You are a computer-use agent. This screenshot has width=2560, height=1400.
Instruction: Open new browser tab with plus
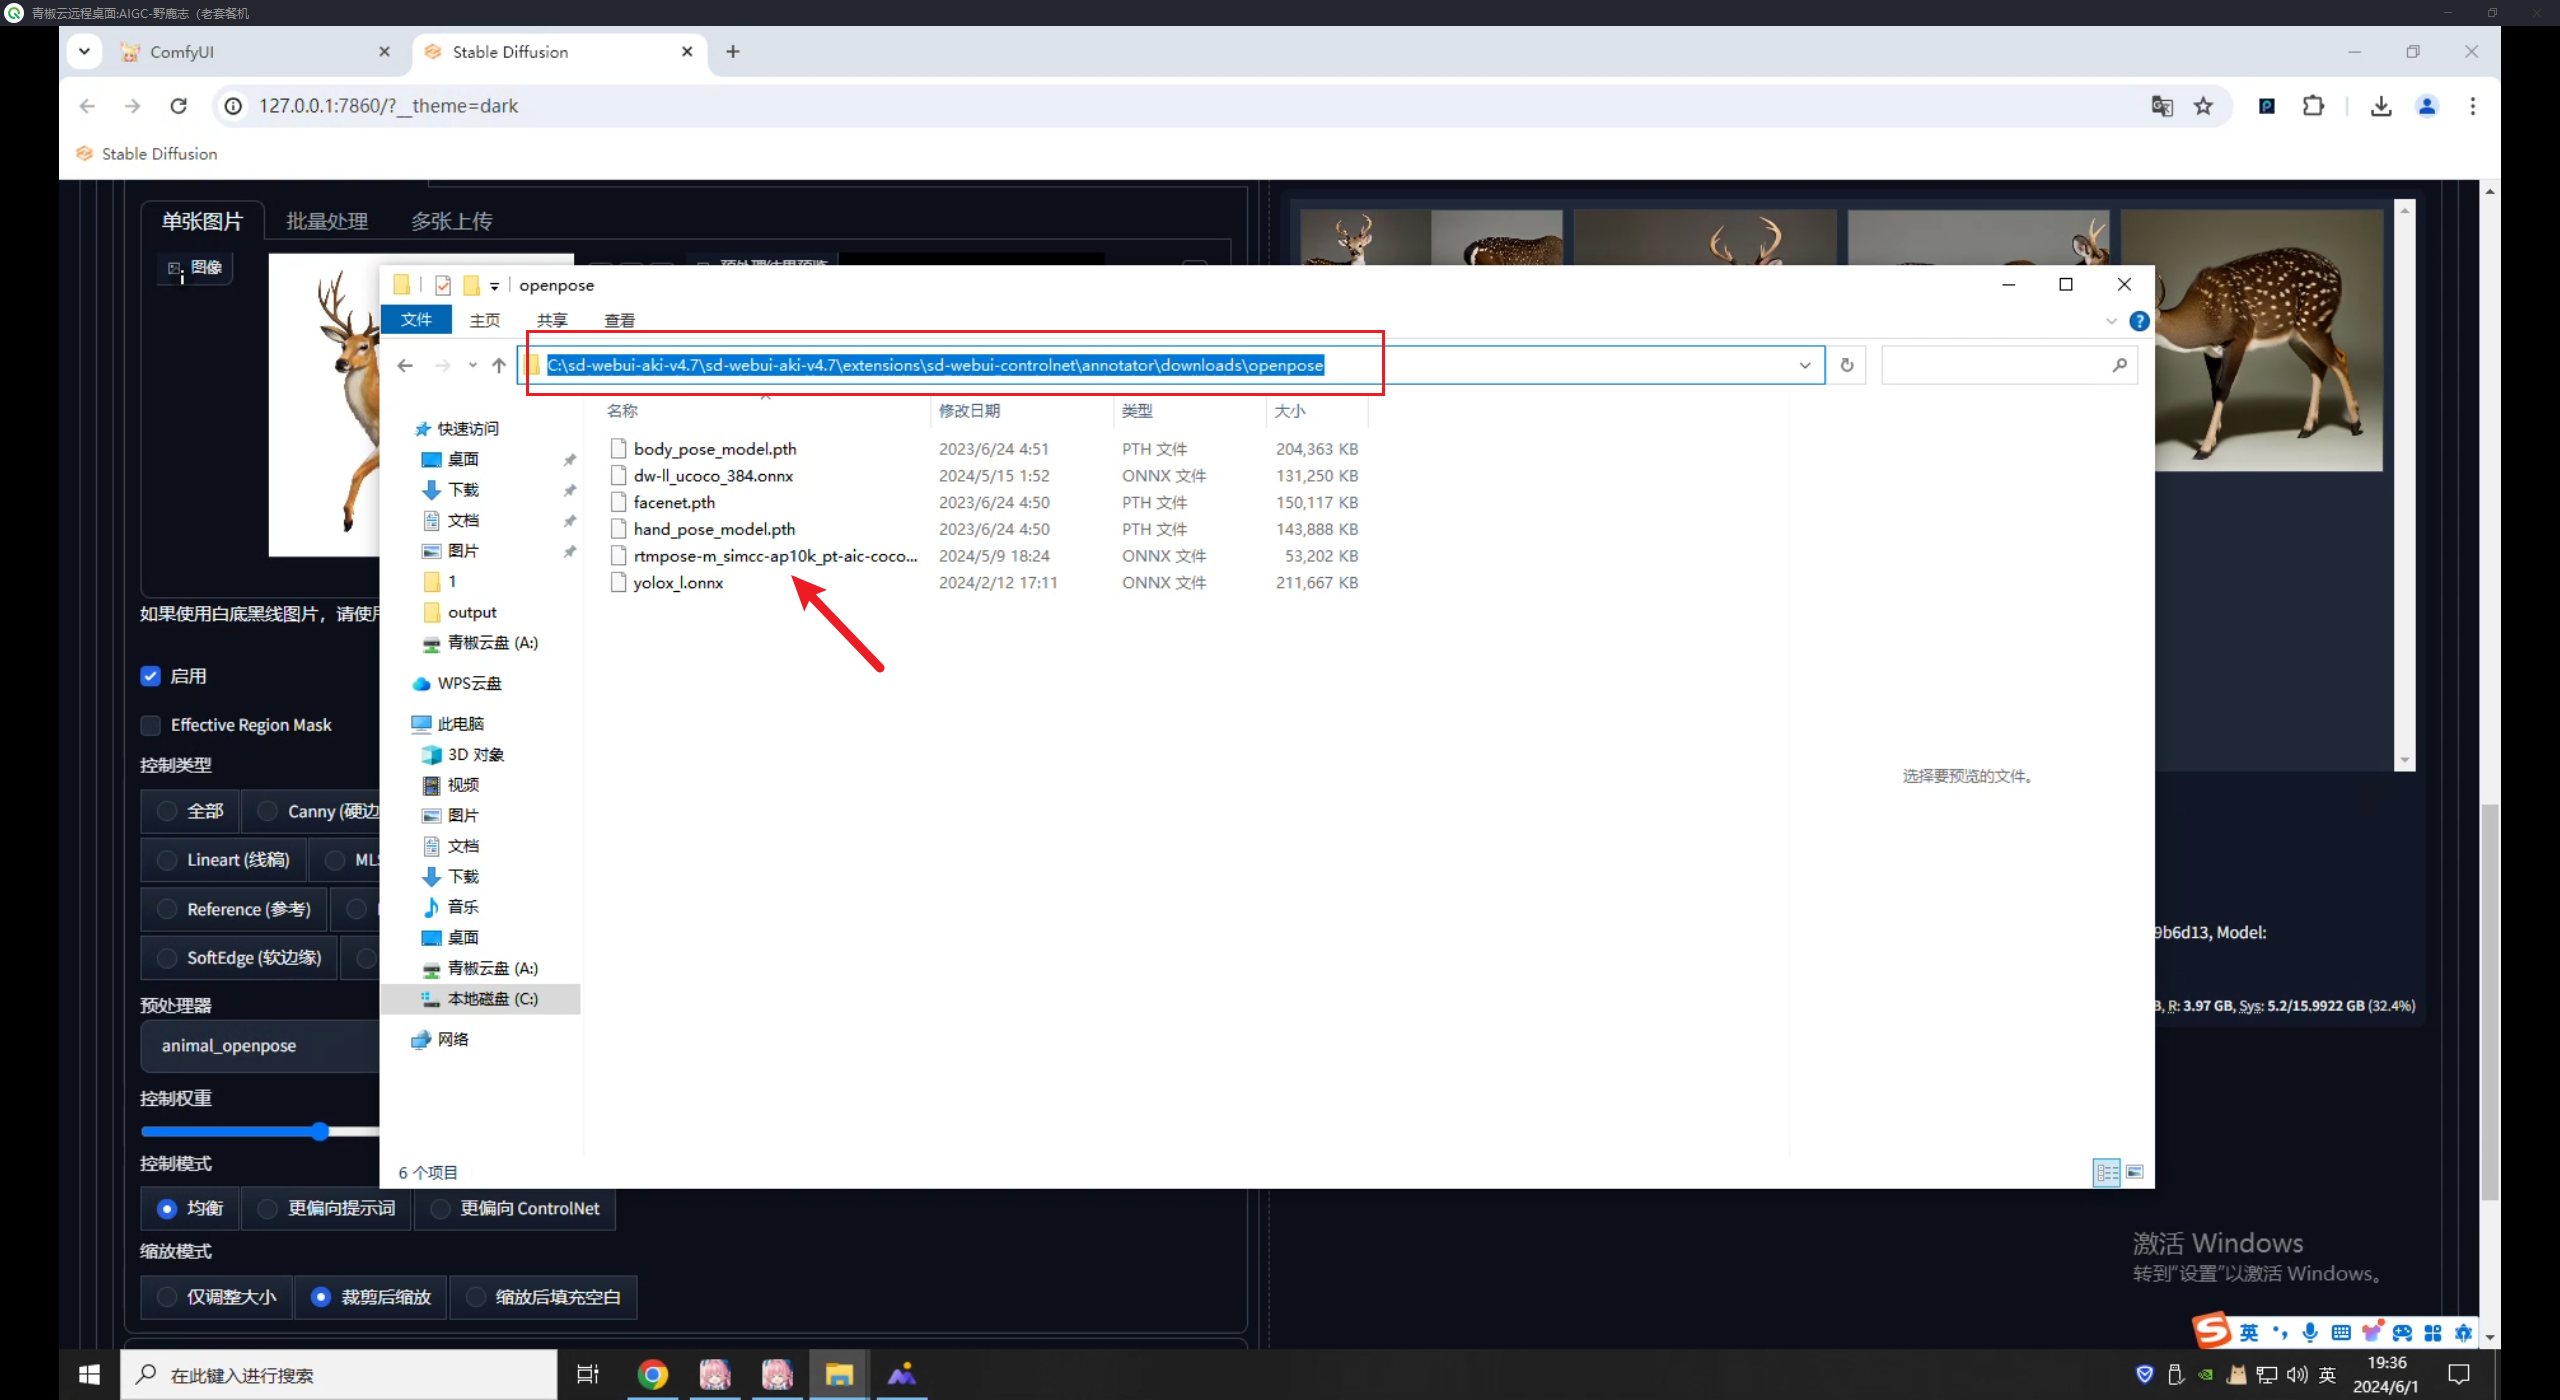pyautogui.click(x=733, y=52)
